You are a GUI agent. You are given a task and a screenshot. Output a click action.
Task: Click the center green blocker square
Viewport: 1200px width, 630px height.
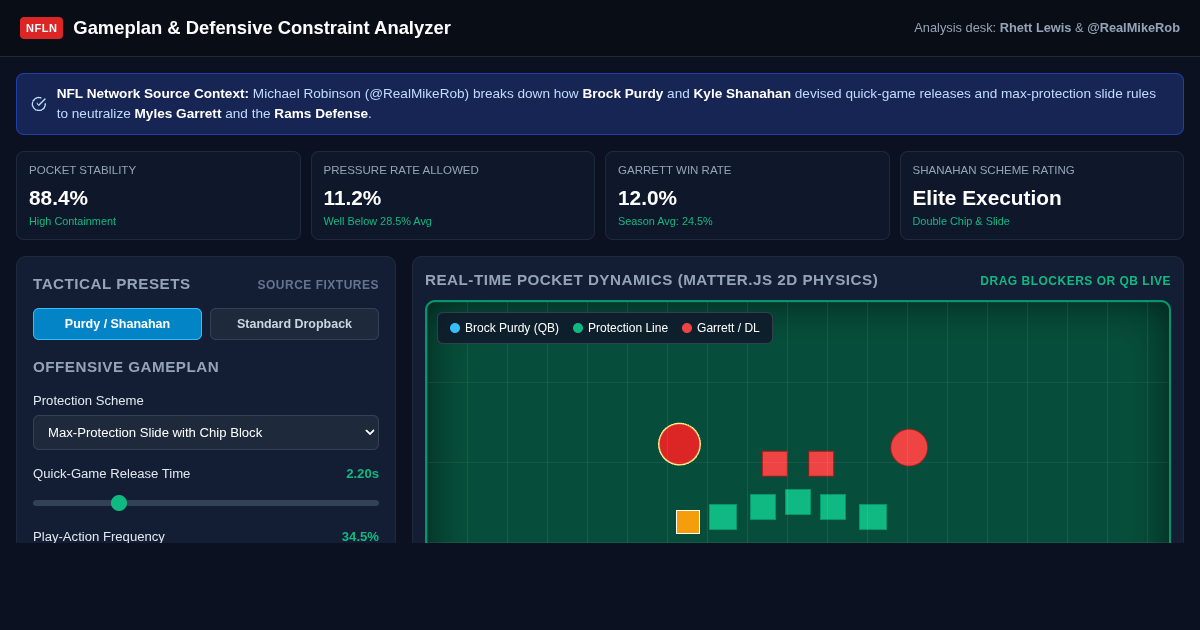798,502
